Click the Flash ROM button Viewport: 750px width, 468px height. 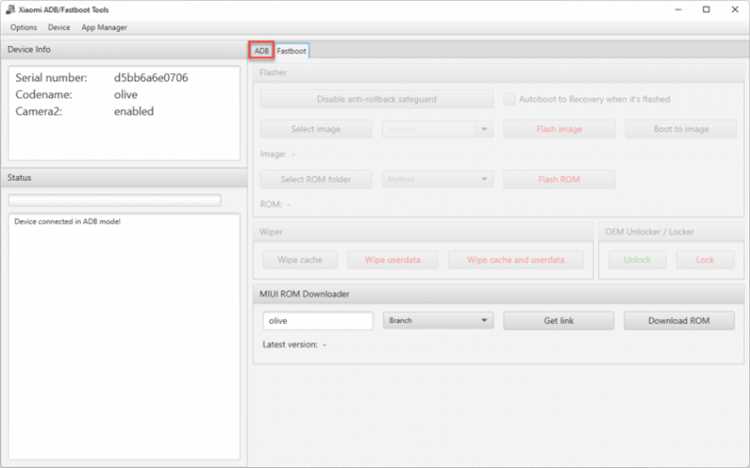tap(559, 179)
